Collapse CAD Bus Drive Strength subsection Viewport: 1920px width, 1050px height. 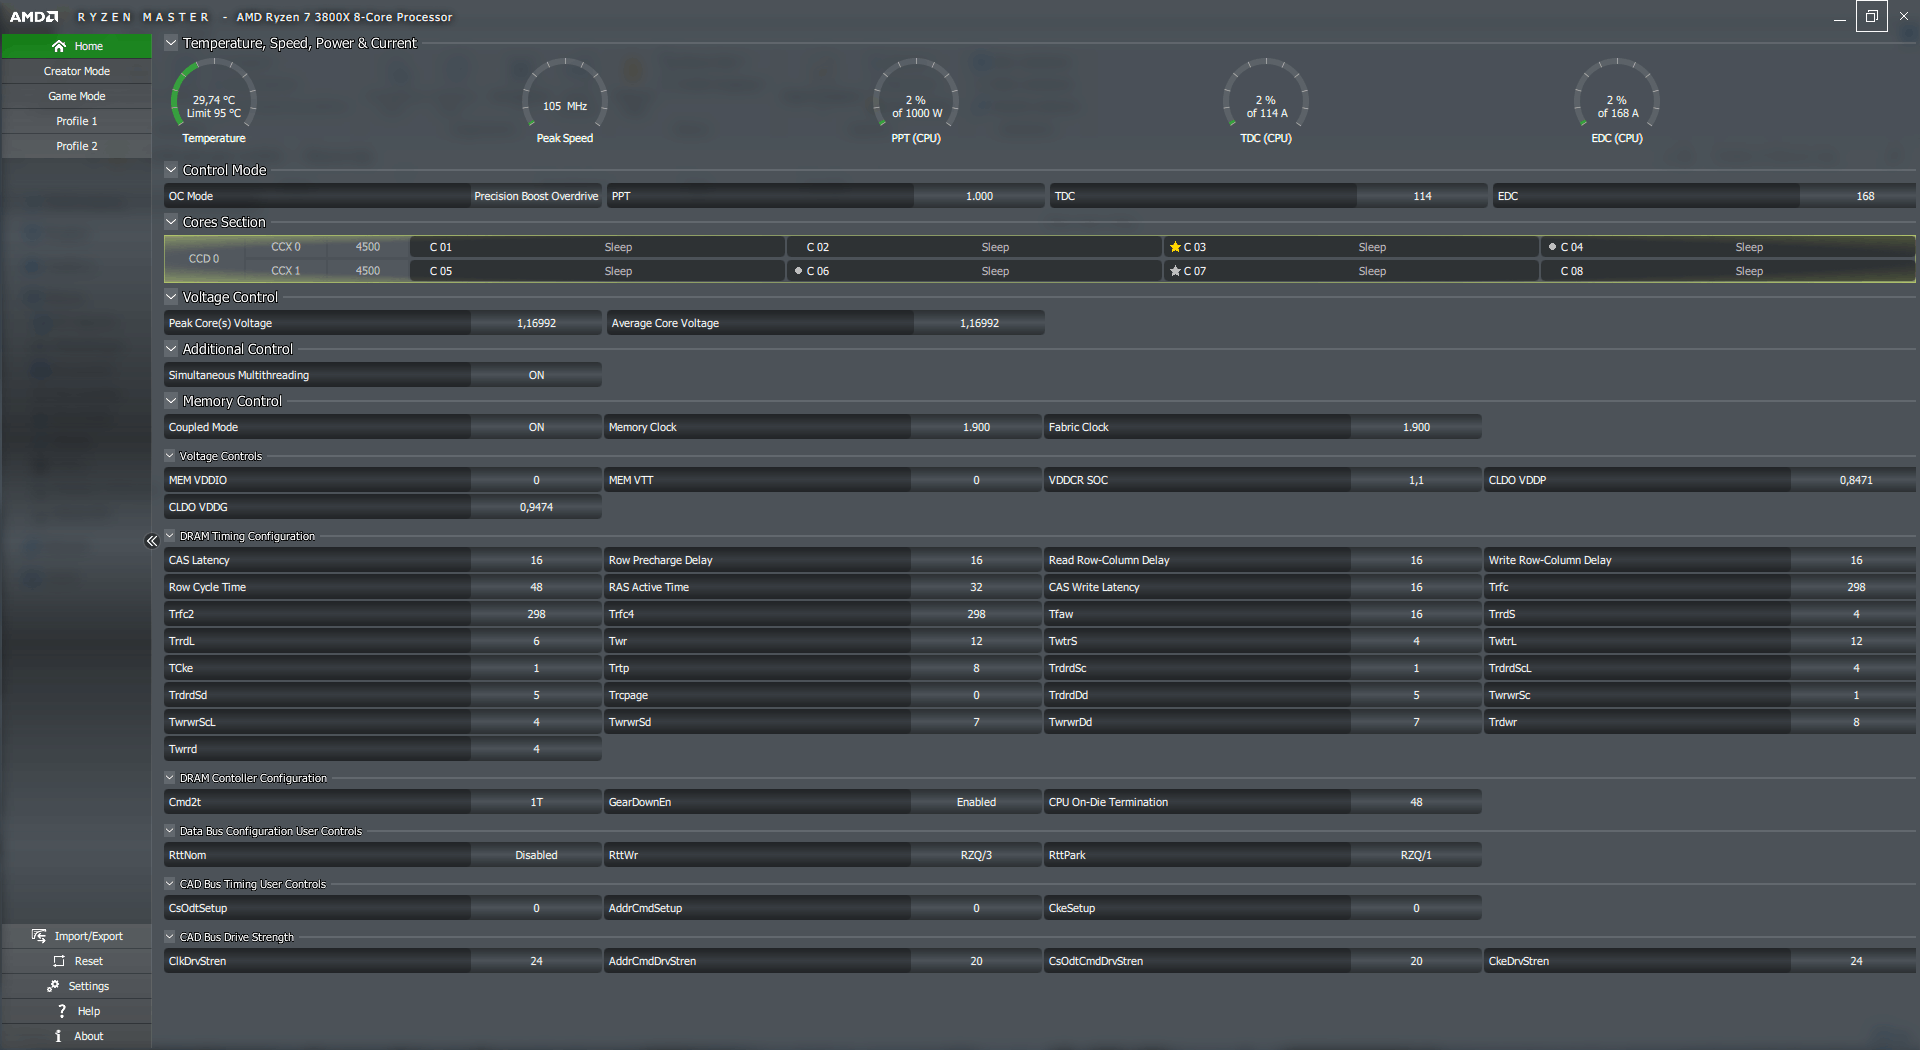170,937
